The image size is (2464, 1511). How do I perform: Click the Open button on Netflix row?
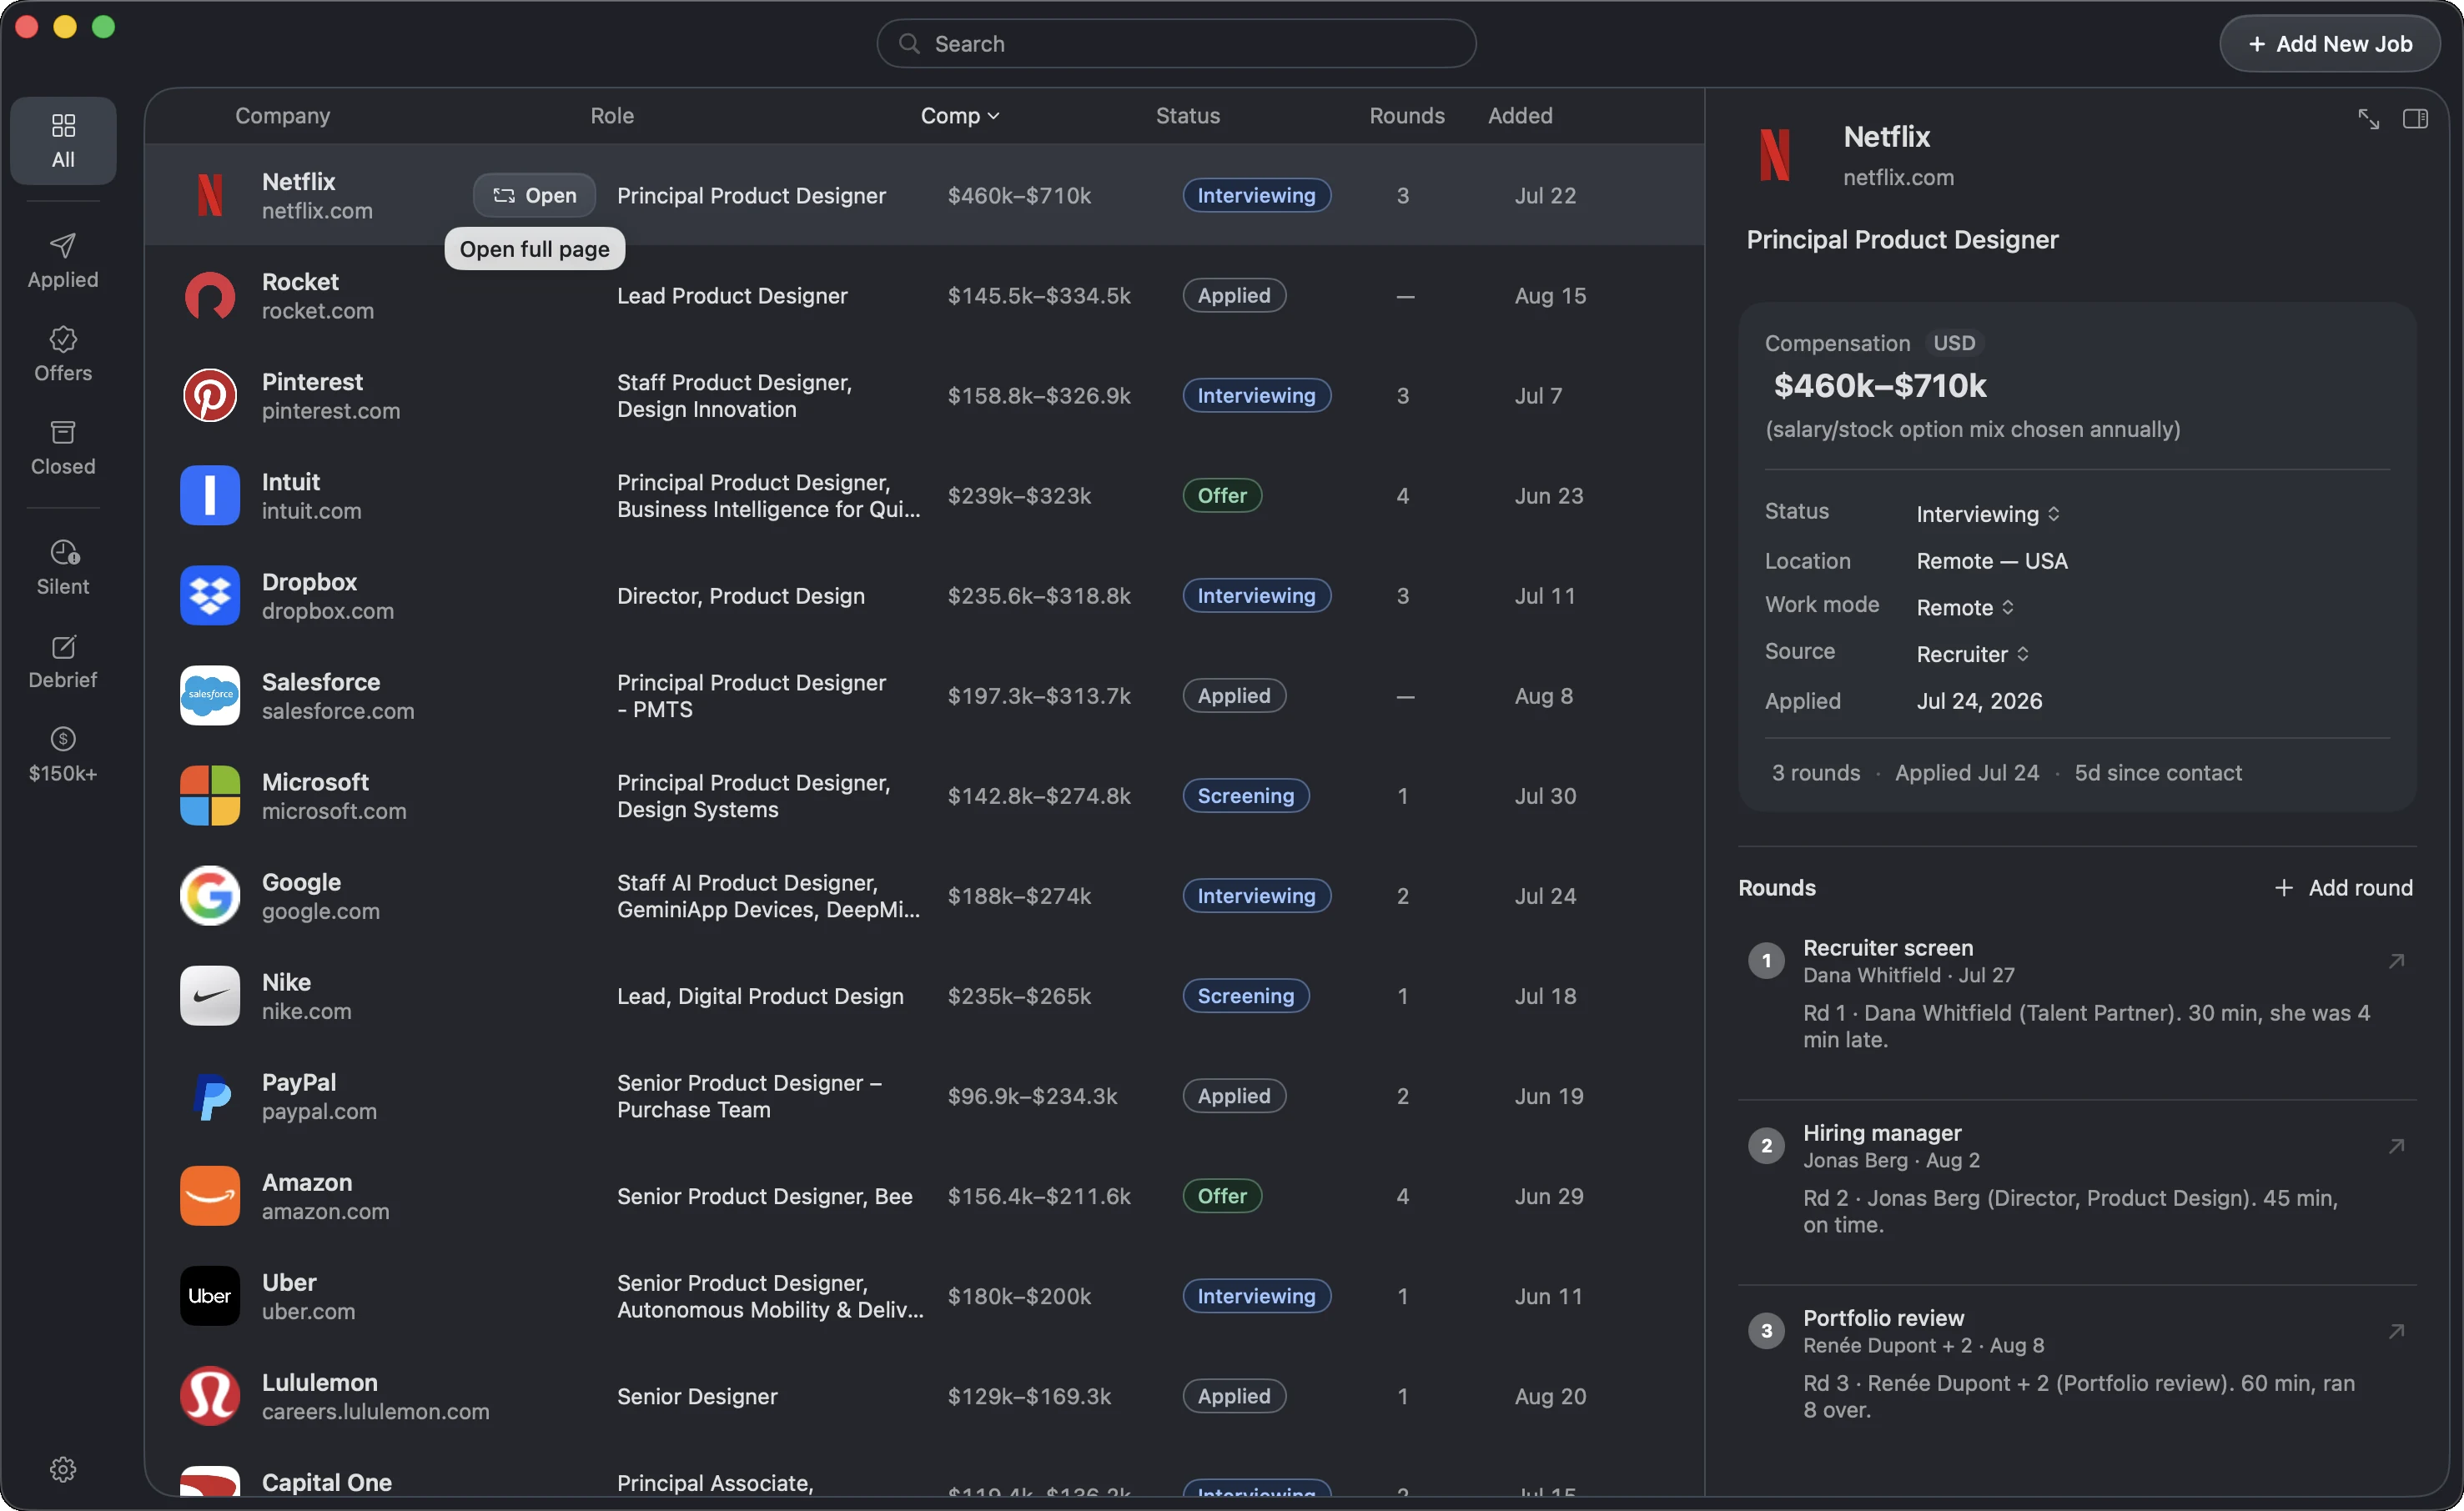pyautogui.click(x=534, y=195)
